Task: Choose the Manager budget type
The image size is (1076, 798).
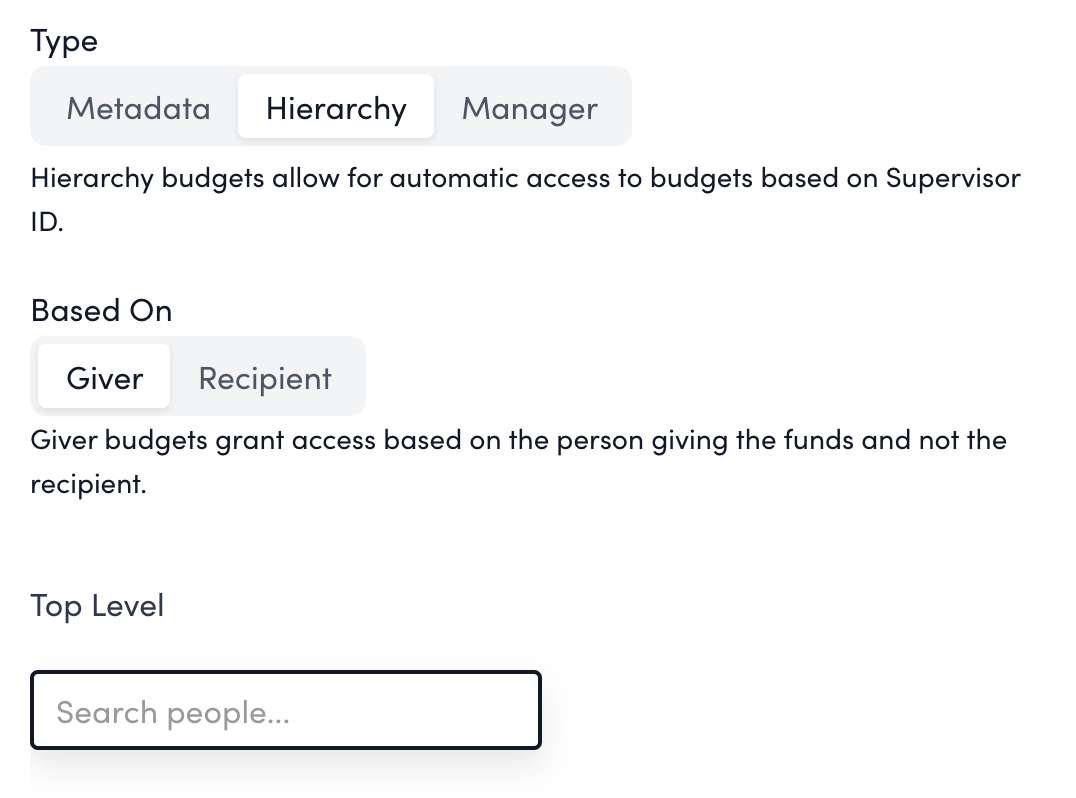Action: point(529,108)
